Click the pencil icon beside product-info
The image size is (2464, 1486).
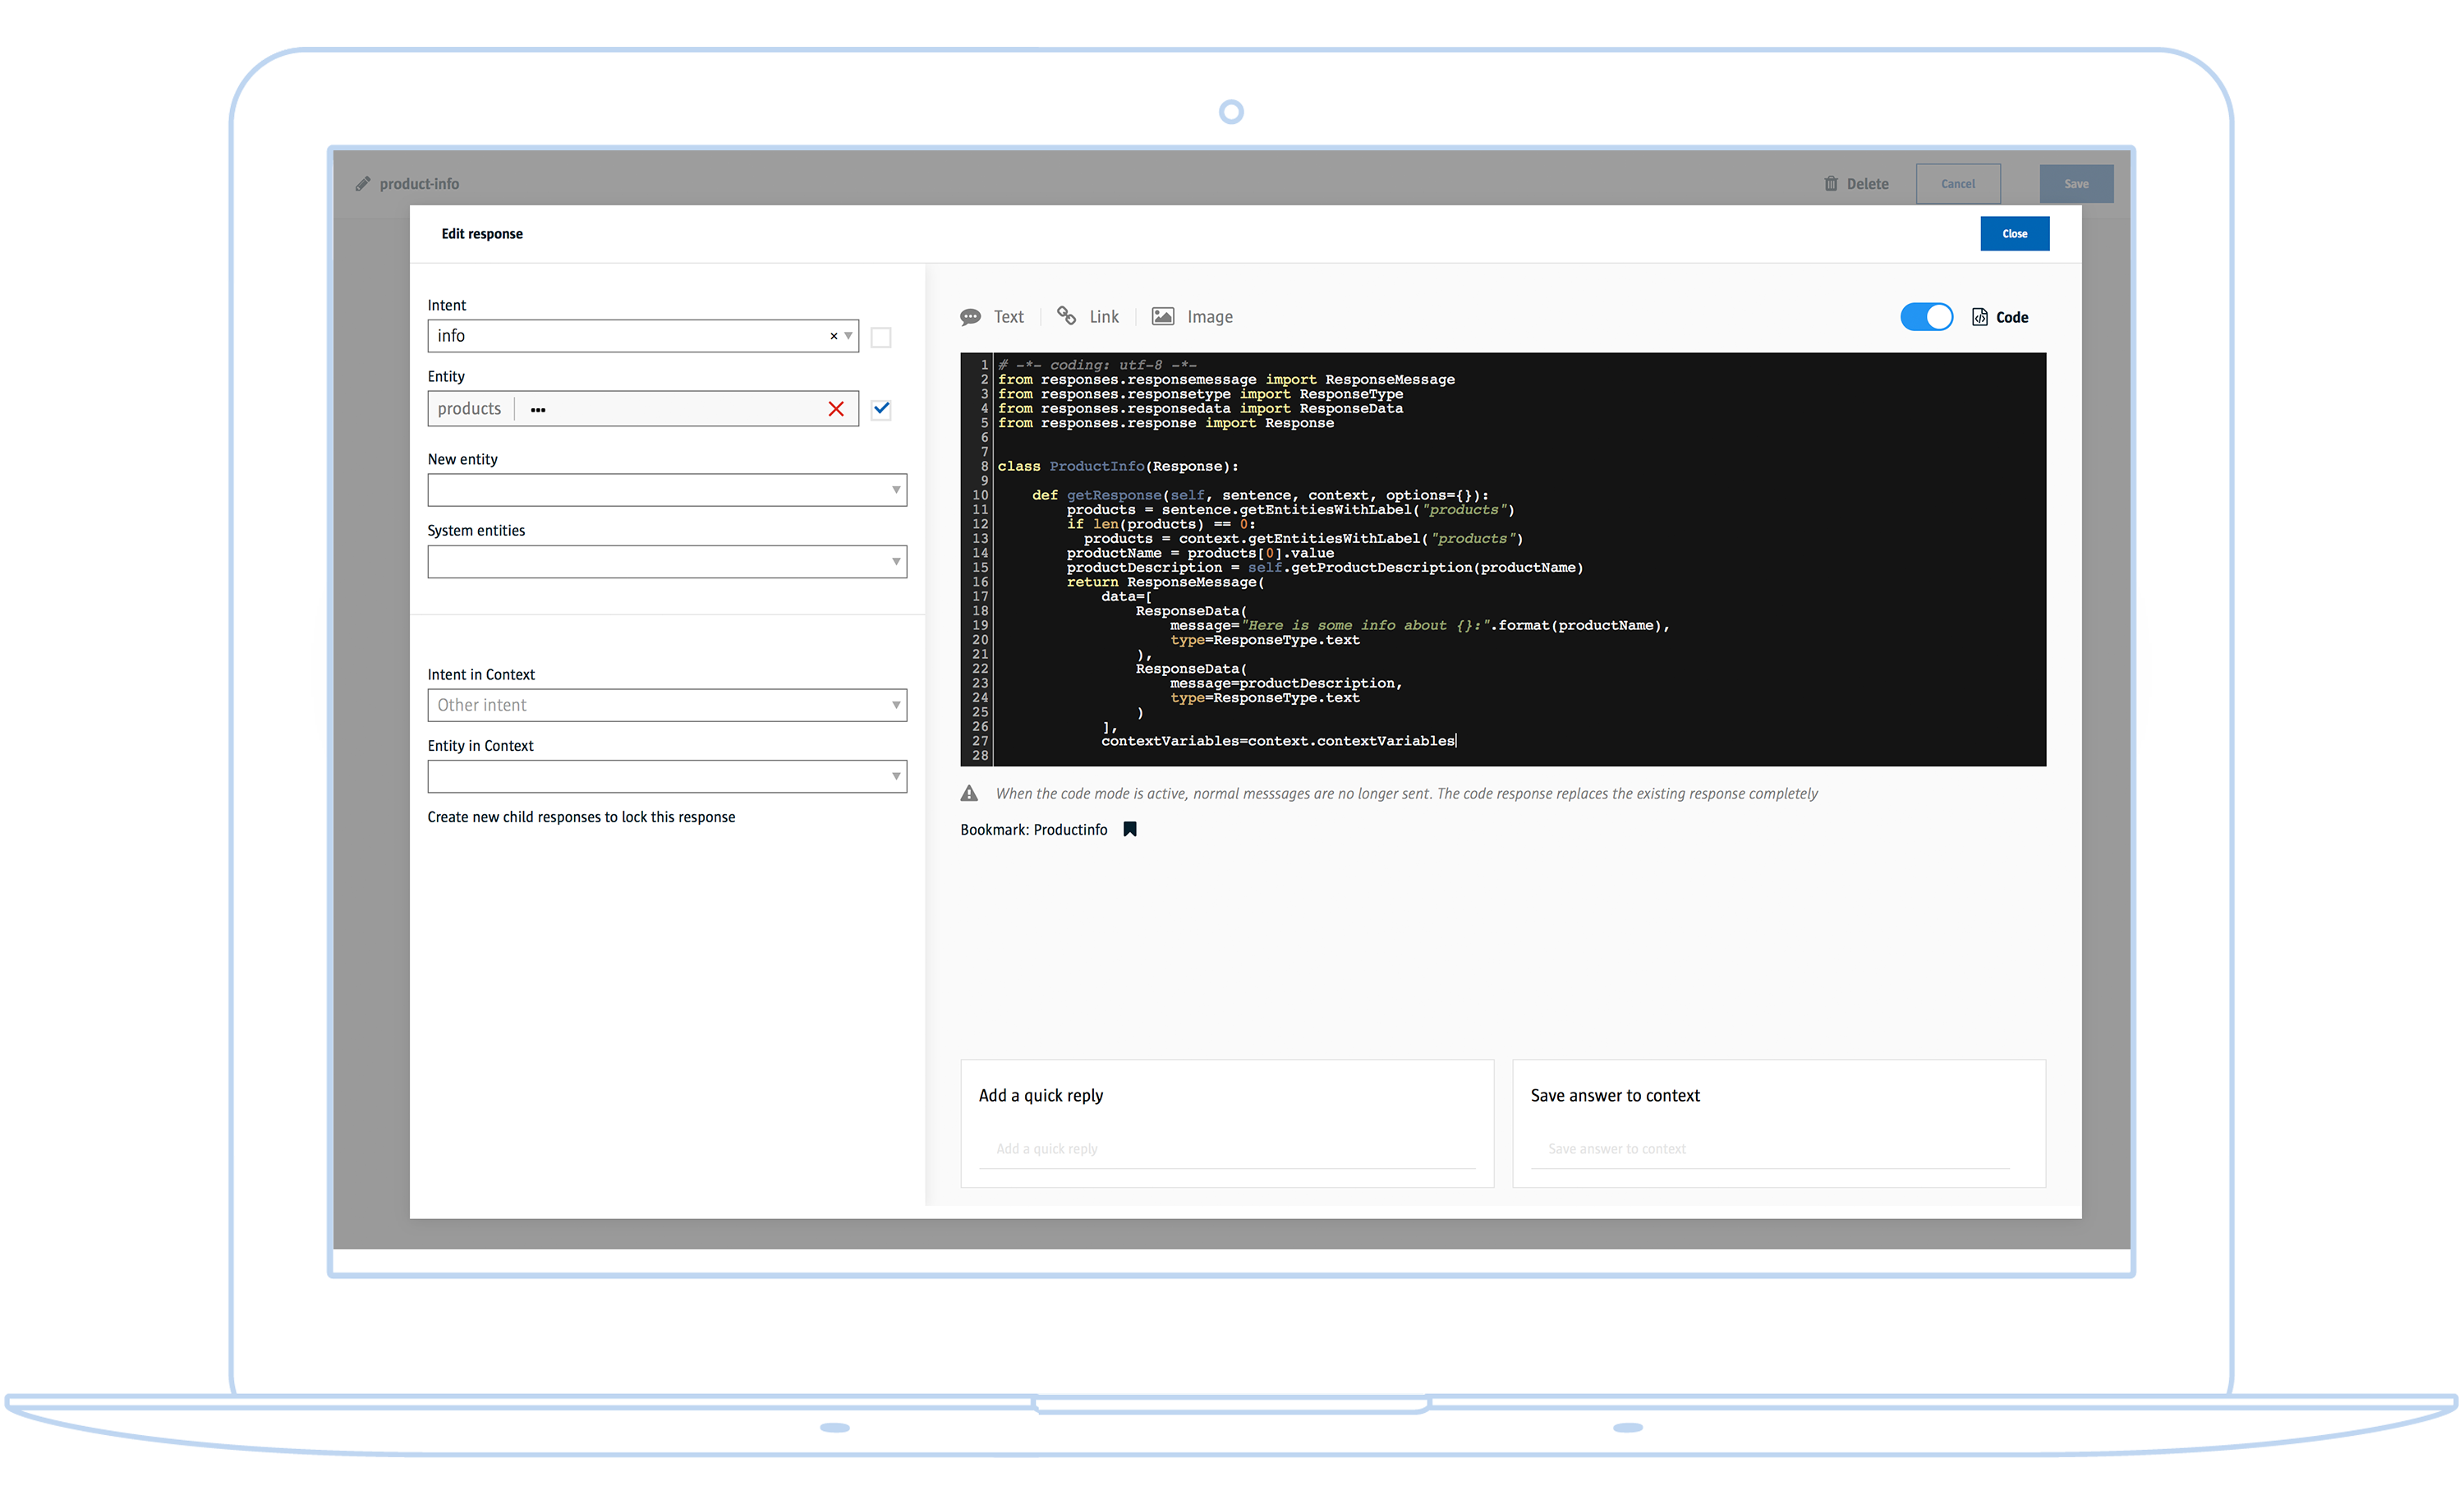pos(362,183)
